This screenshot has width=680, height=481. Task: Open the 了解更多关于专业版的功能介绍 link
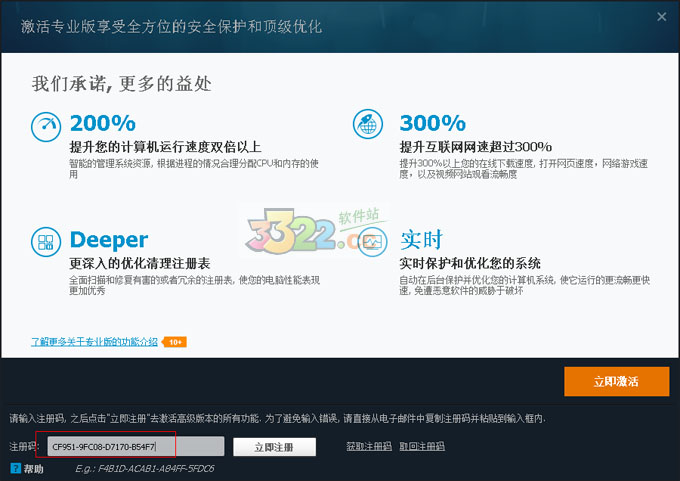pyautogui.click(x=94, y=342)
